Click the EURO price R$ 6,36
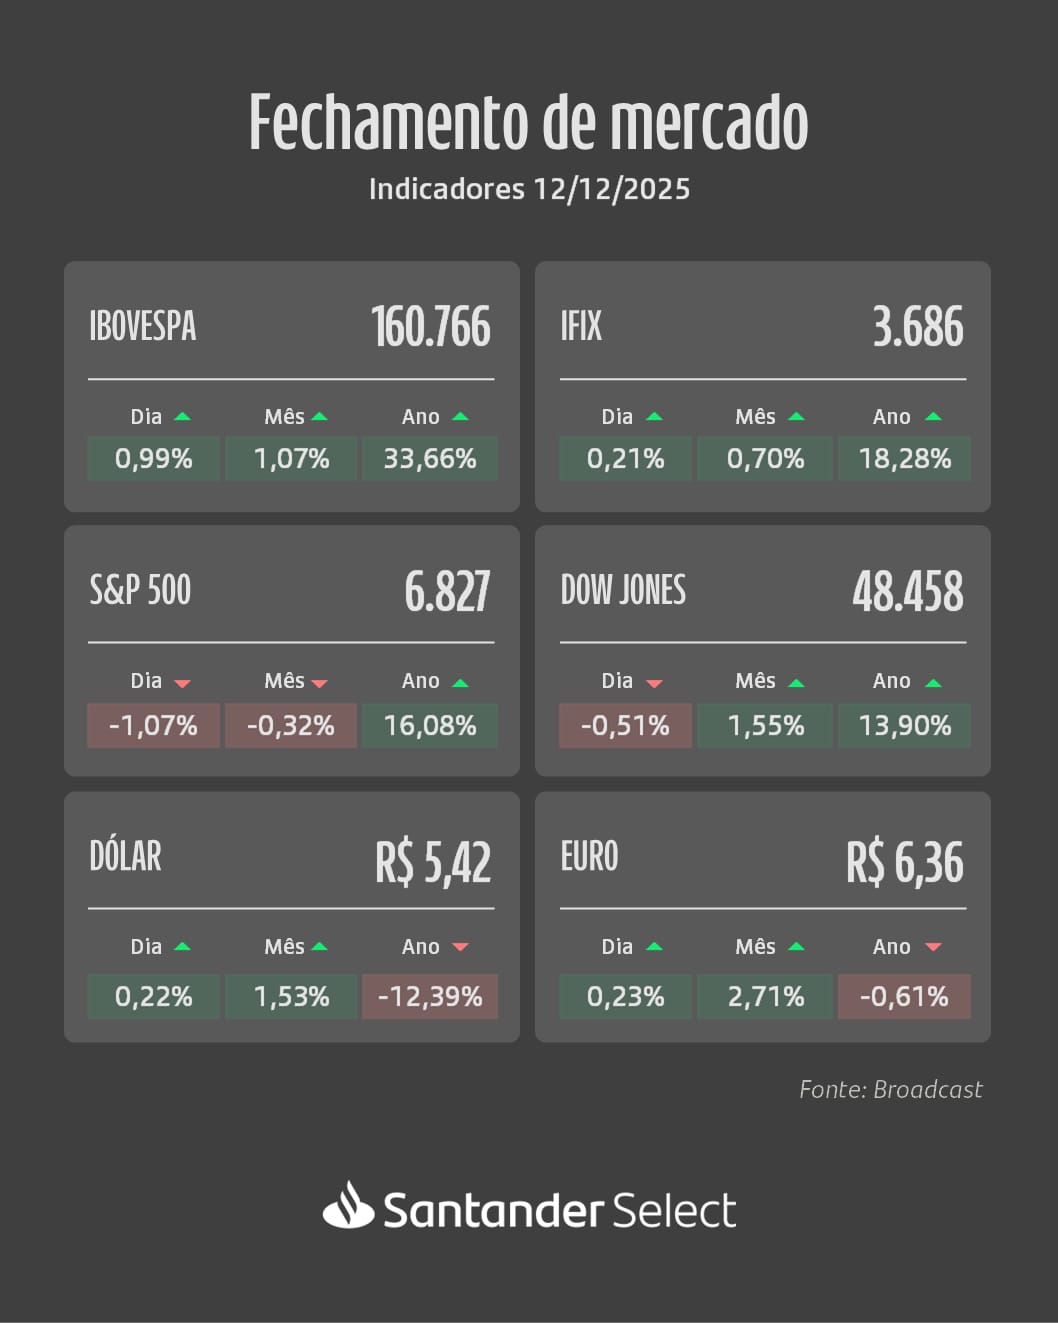1058x1323 pixels. pyautogui.click(x=905, y=862)
